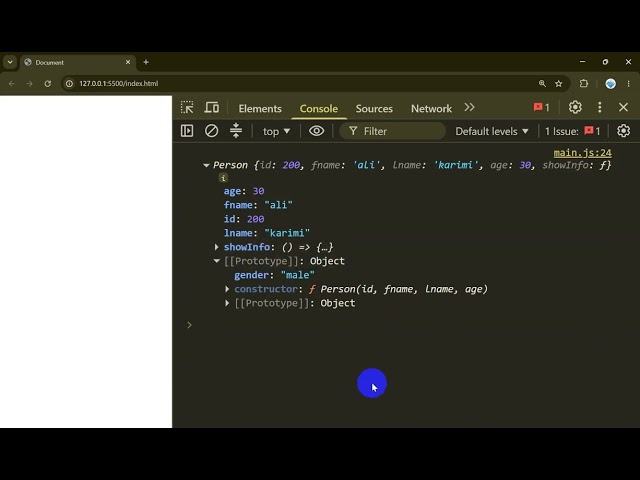The width and height of the screenshot is (640, 480).
Task: Open the Elements tab
Action: coord(260,109)
